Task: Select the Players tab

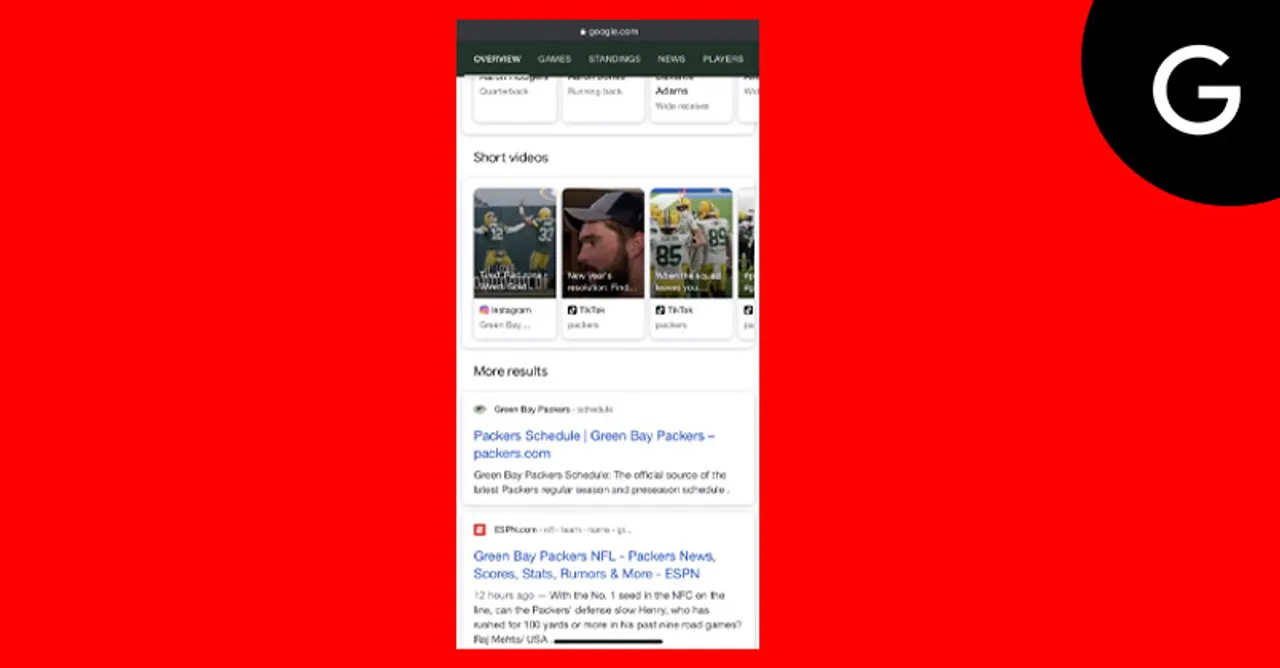Action: click(x=723, y=59)
